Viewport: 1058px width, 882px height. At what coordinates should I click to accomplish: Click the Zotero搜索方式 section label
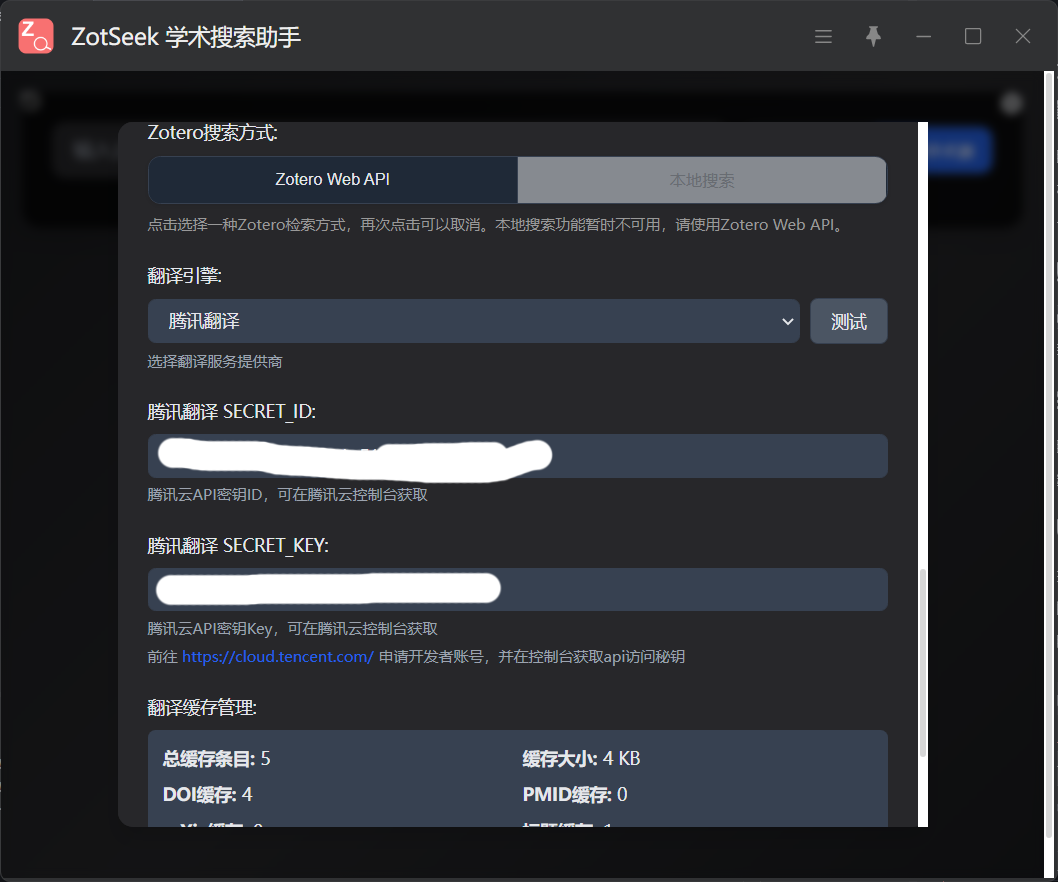(213, 132)
